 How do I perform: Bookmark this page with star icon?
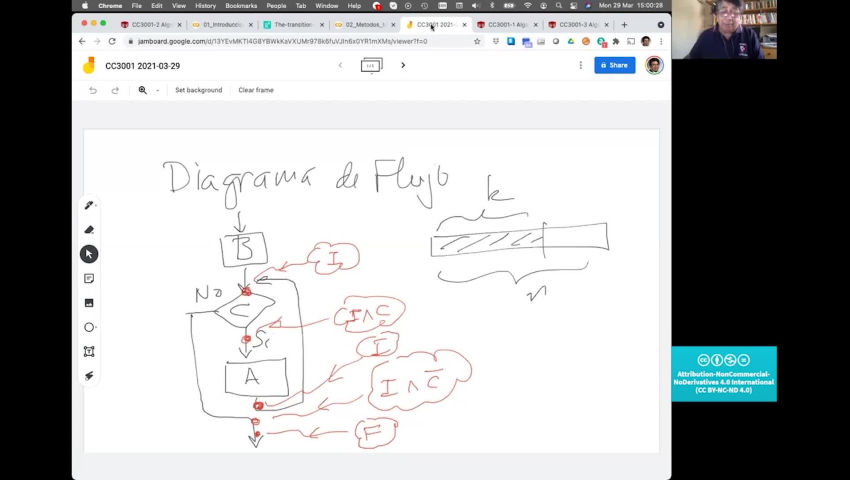pos(477,41)
